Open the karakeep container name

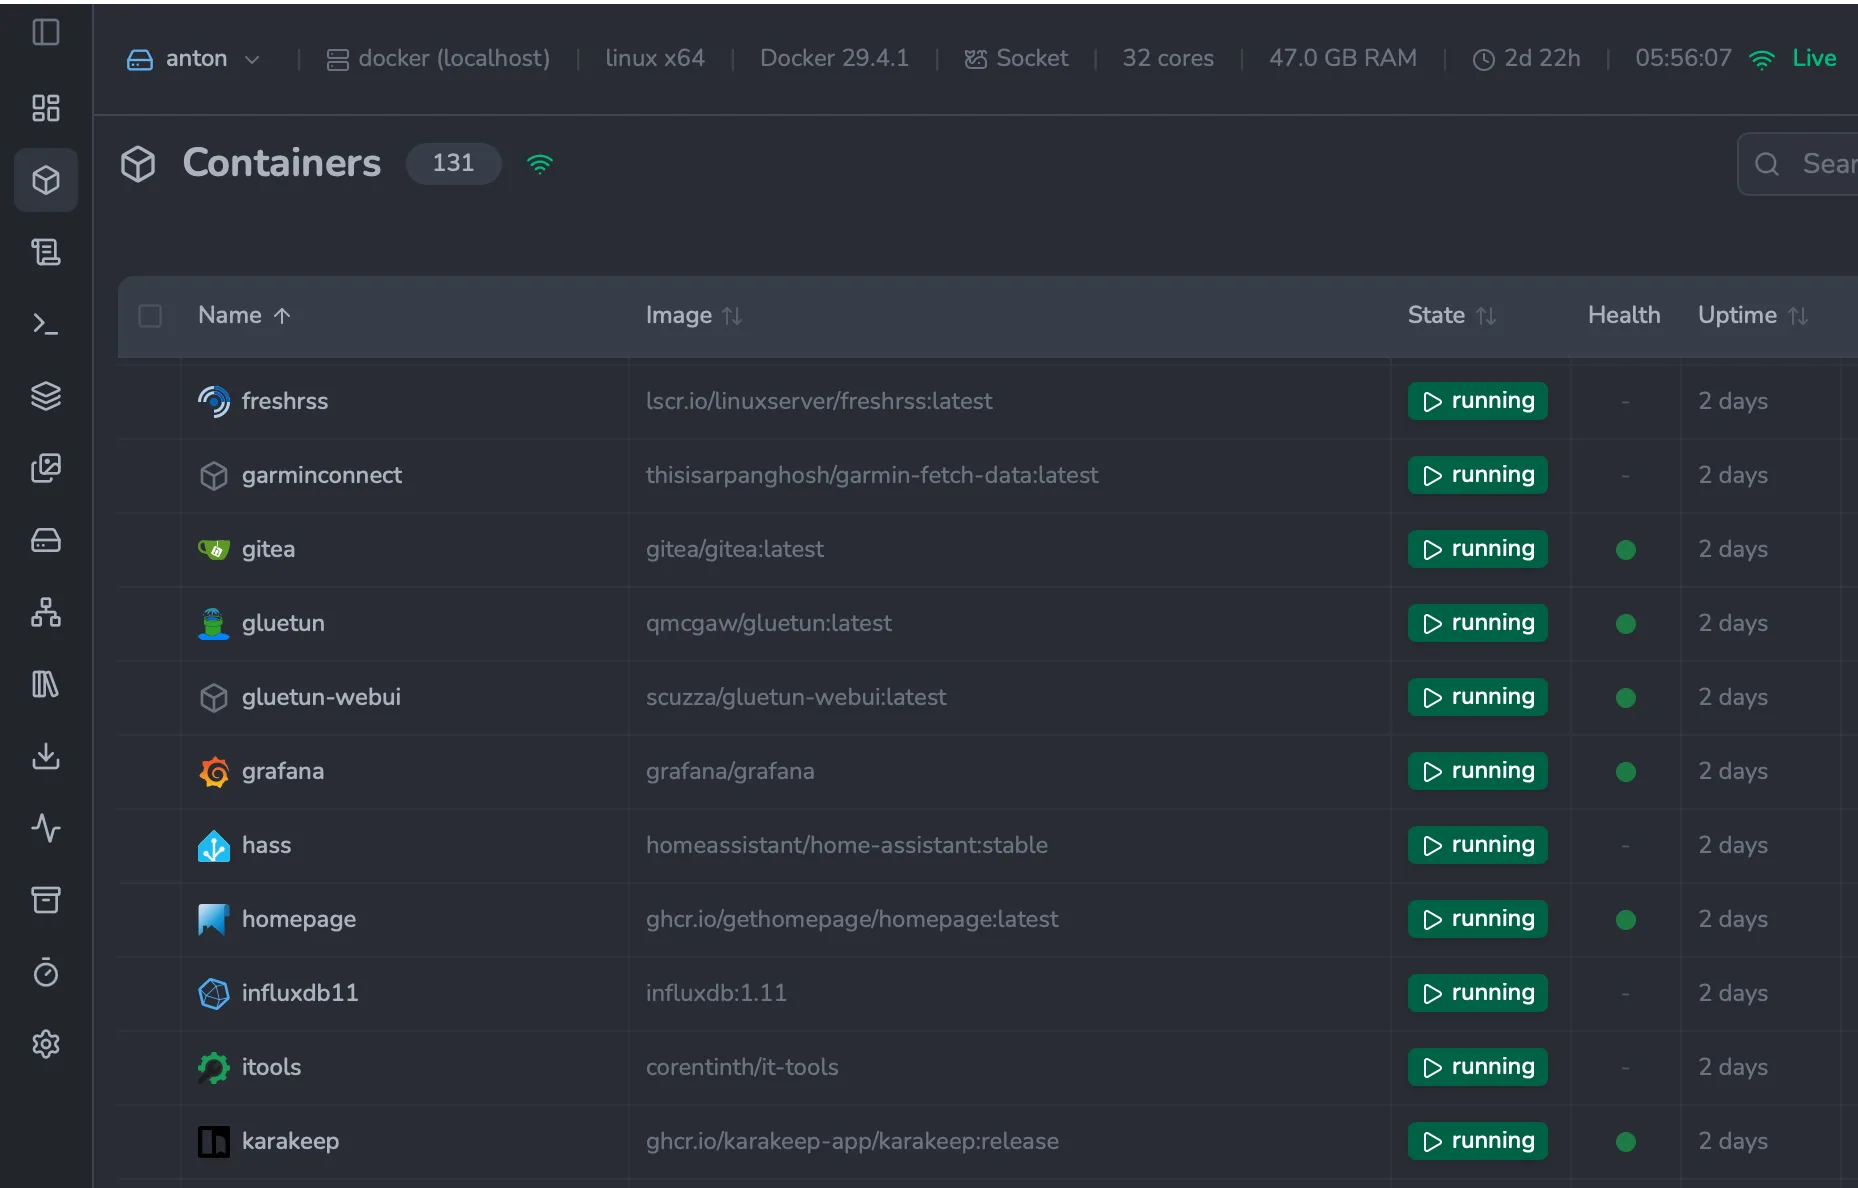(290, 1141)
